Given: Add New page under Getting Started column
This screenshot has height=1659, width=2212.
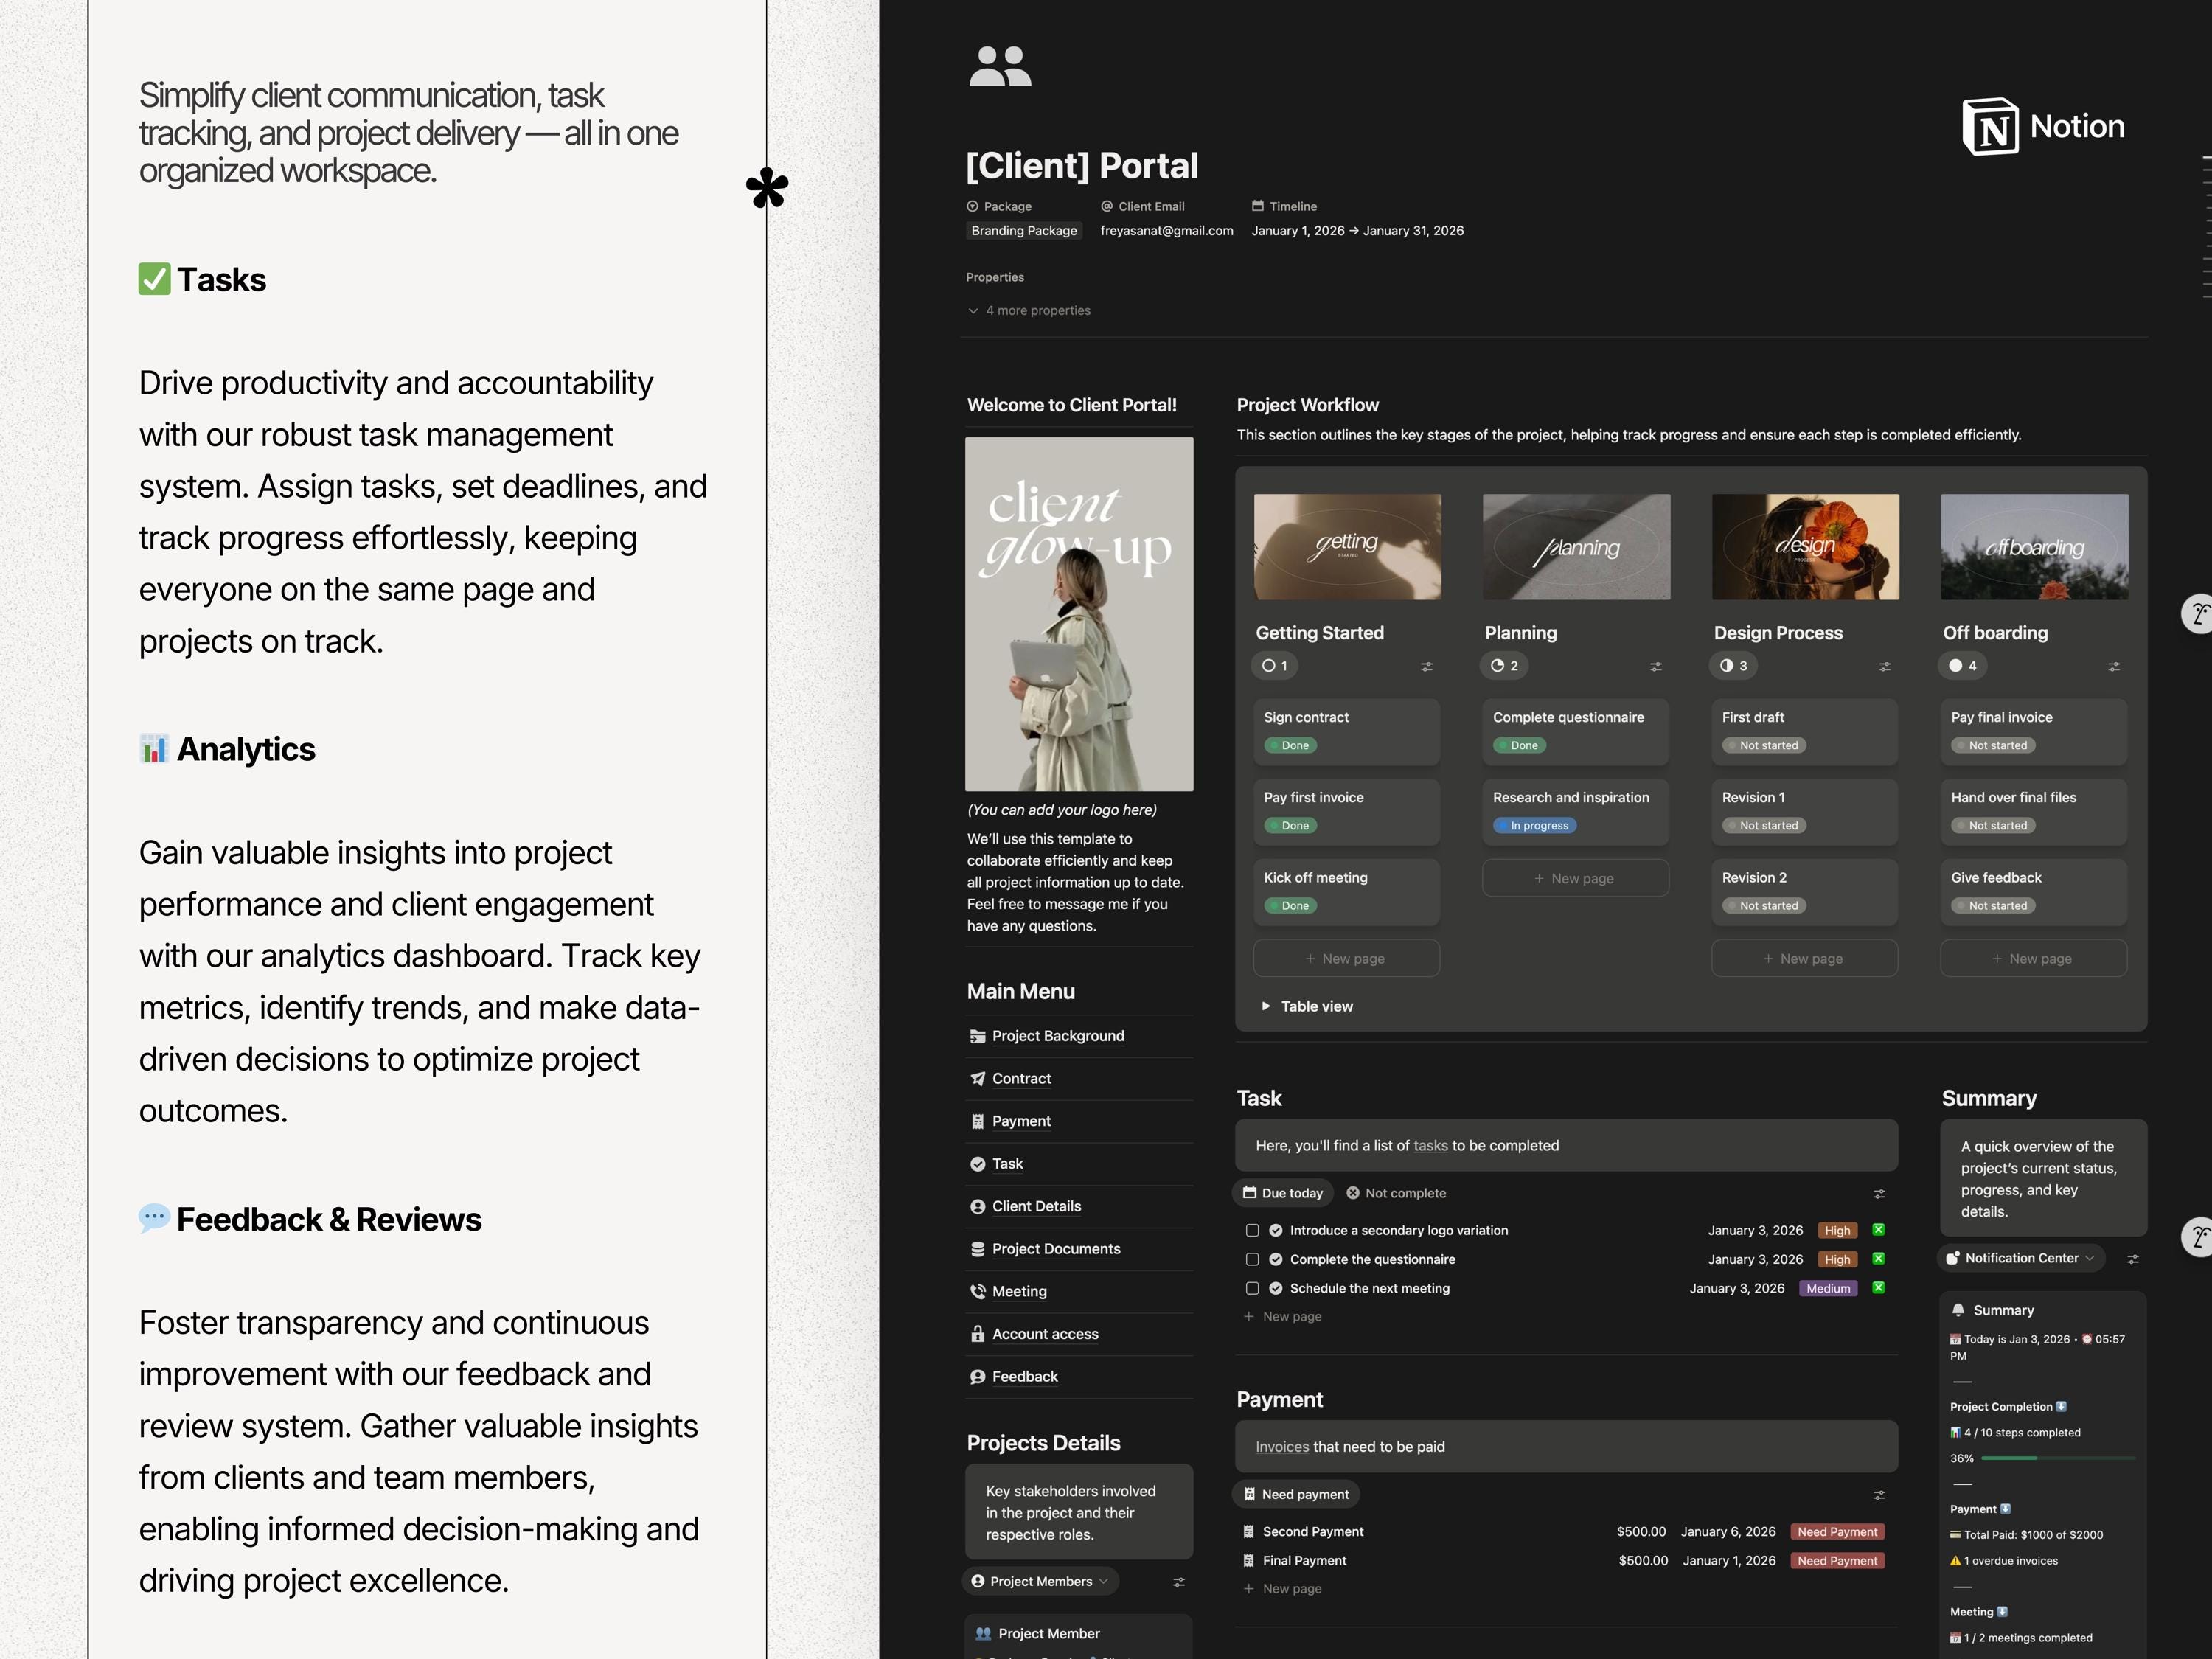Looking at the screenshot, I should click(1346, 958).
